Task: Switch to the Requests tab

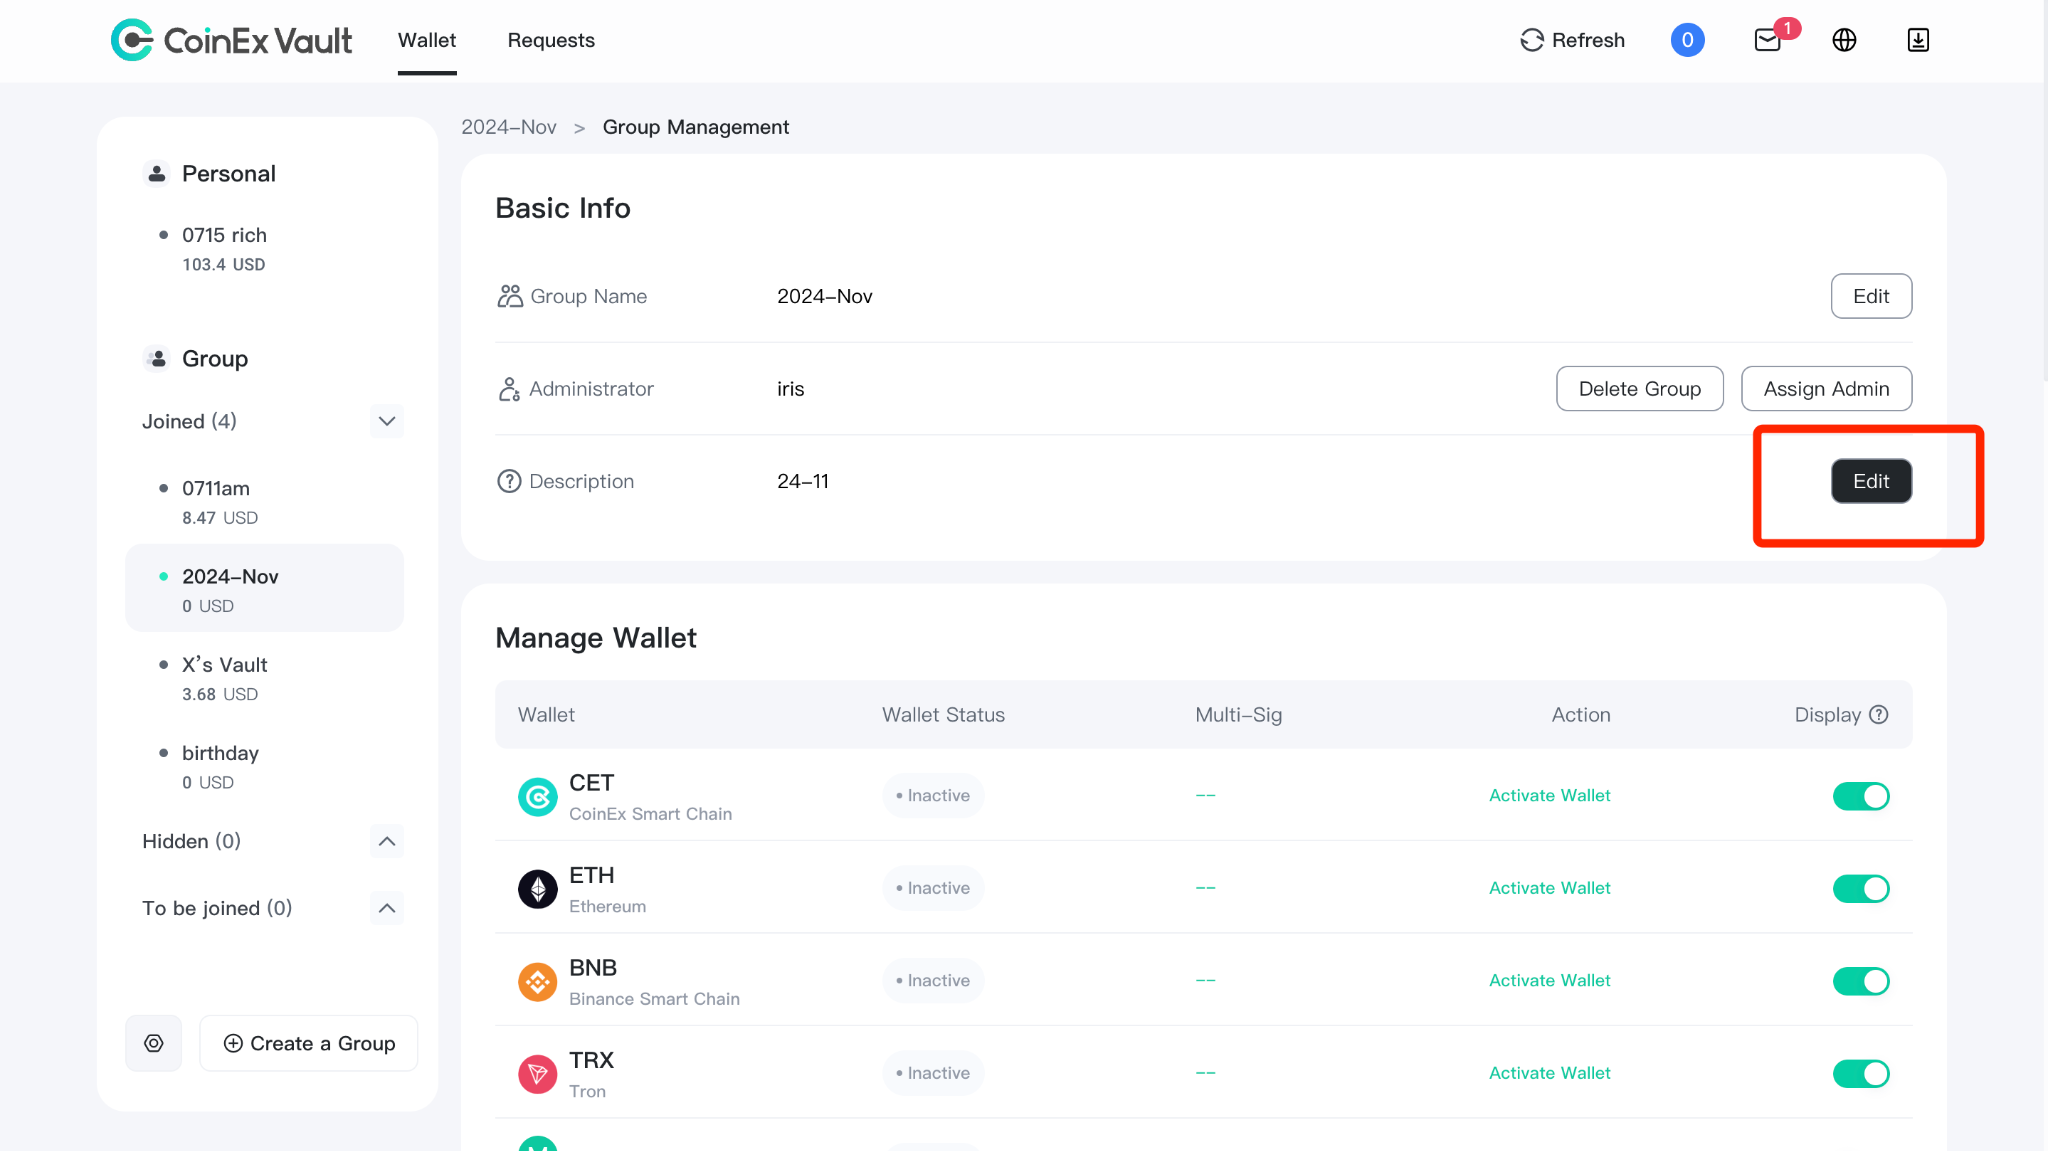Action: (x=551, y=40)
